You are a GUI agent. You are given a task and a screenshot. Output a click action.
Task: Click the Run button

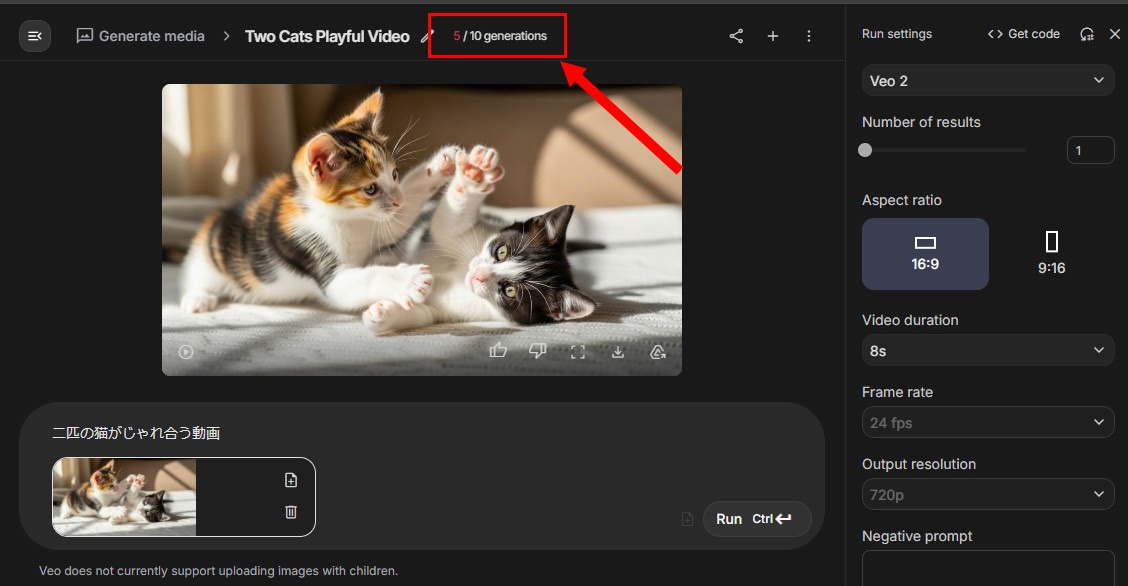[x=756, y=519]
